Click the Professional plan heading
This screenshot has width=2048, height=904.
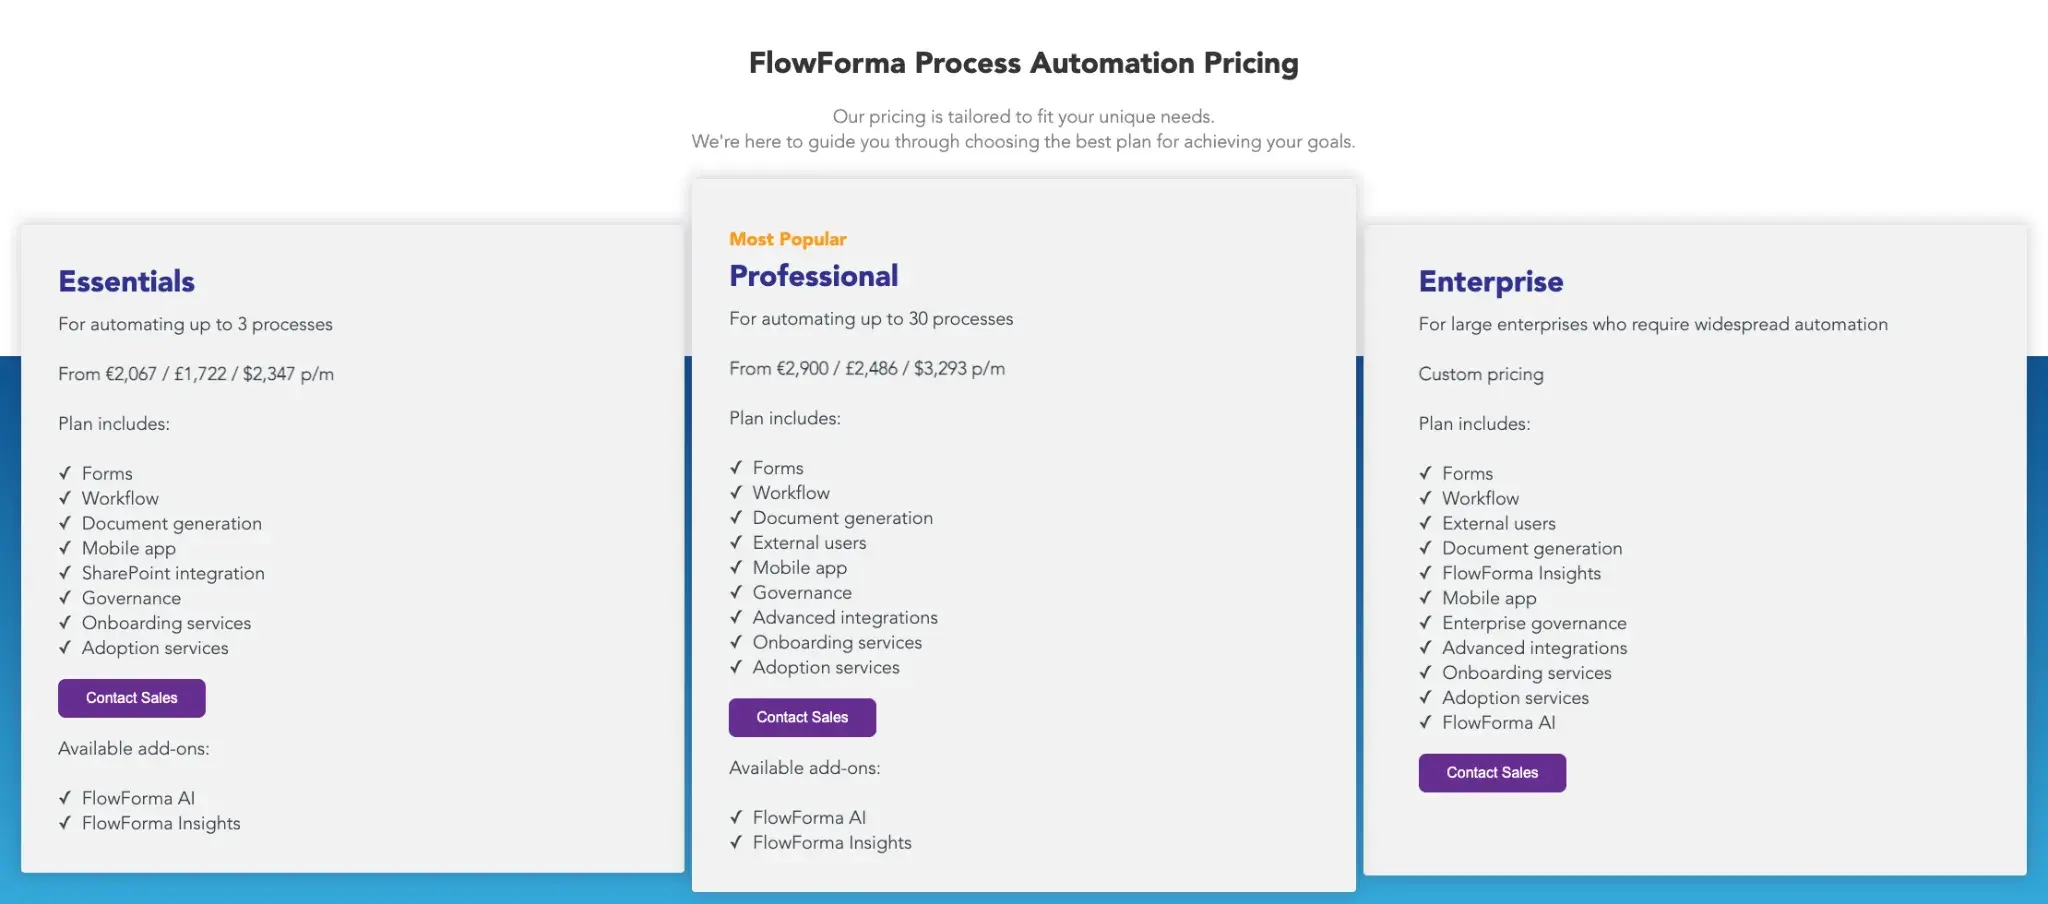coord(813,274)
